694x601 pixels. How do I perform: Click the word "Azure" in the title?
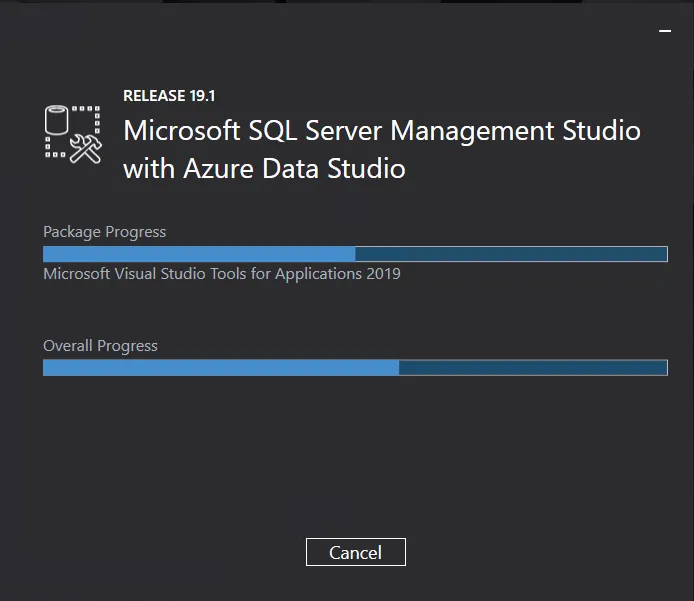coord(218,168)
